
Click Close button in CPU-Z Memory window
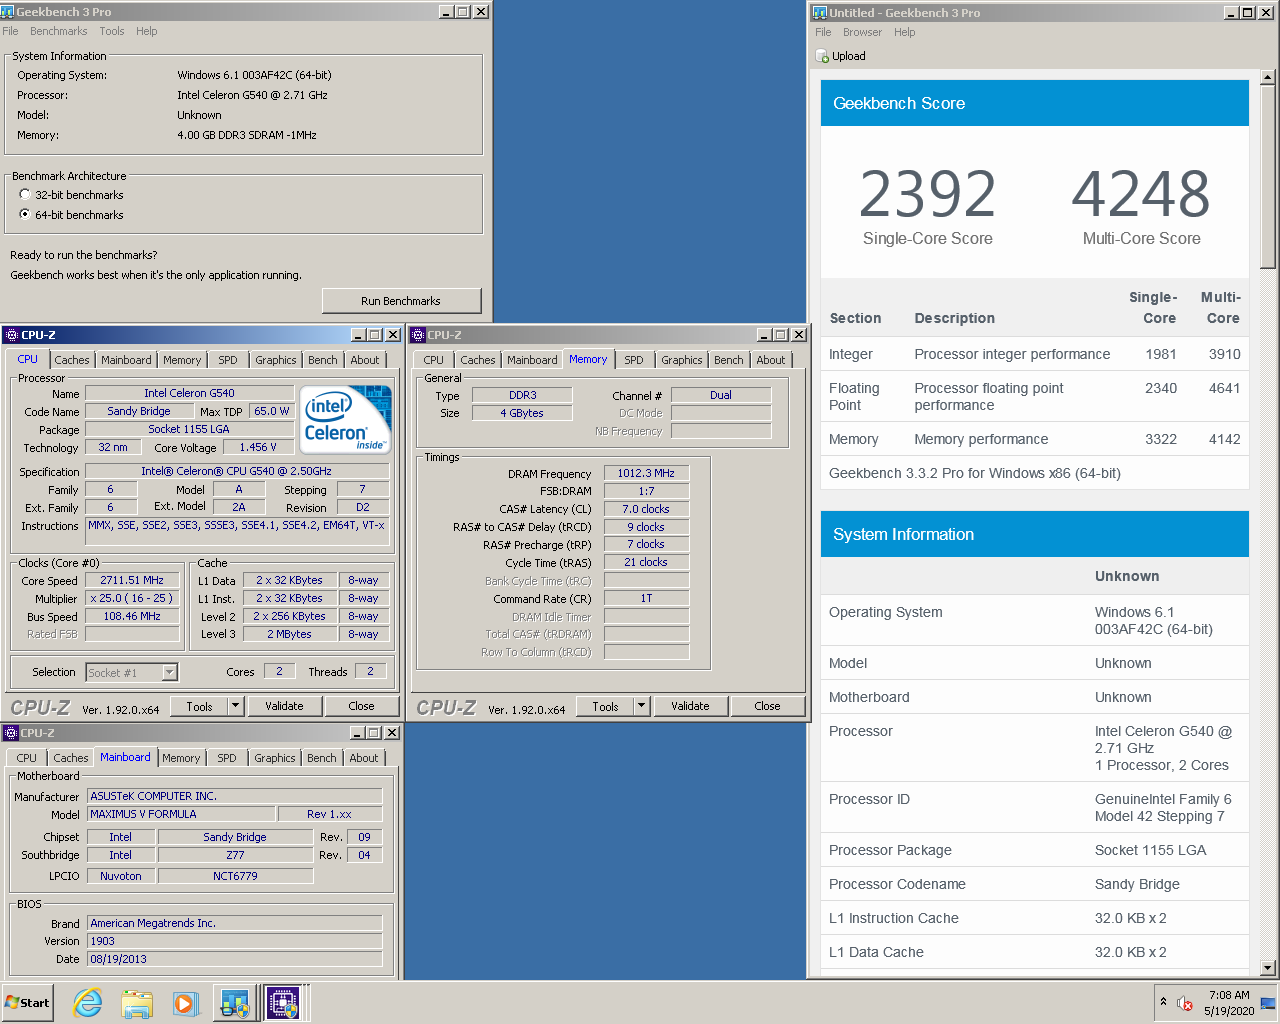coord(767,706)
